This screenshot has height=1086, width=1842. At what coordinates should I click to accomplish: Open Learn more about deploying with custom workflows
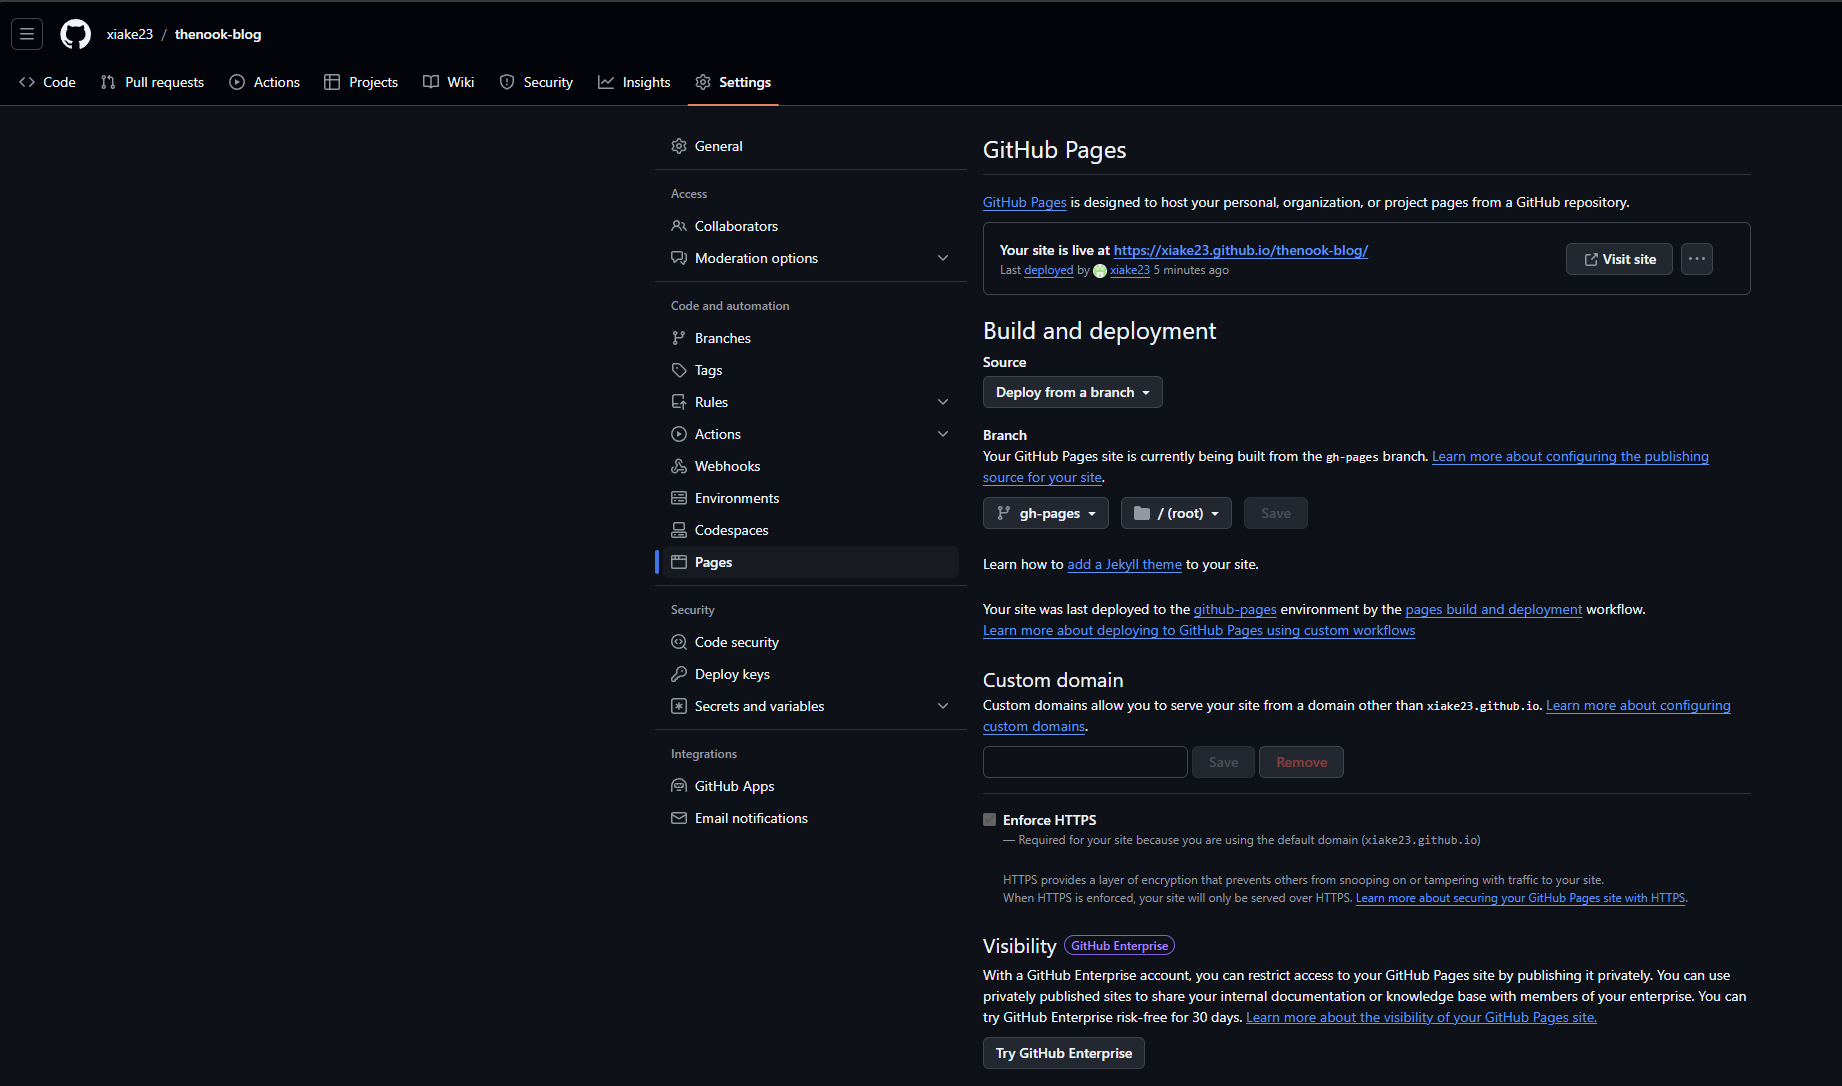click(1199, 630)
